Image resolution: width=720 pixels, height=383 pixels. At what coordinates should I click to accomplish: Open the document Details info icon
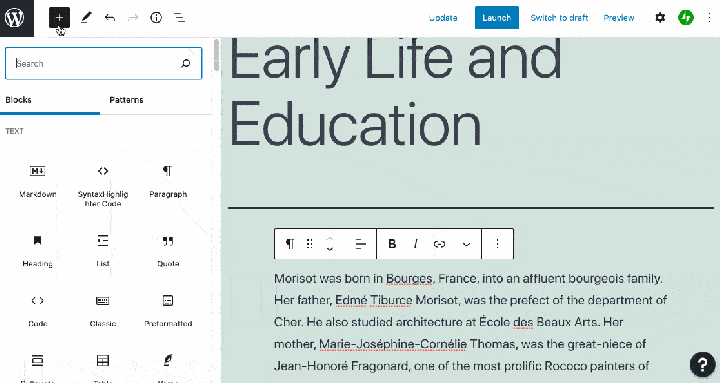click(x=156, y=18)
